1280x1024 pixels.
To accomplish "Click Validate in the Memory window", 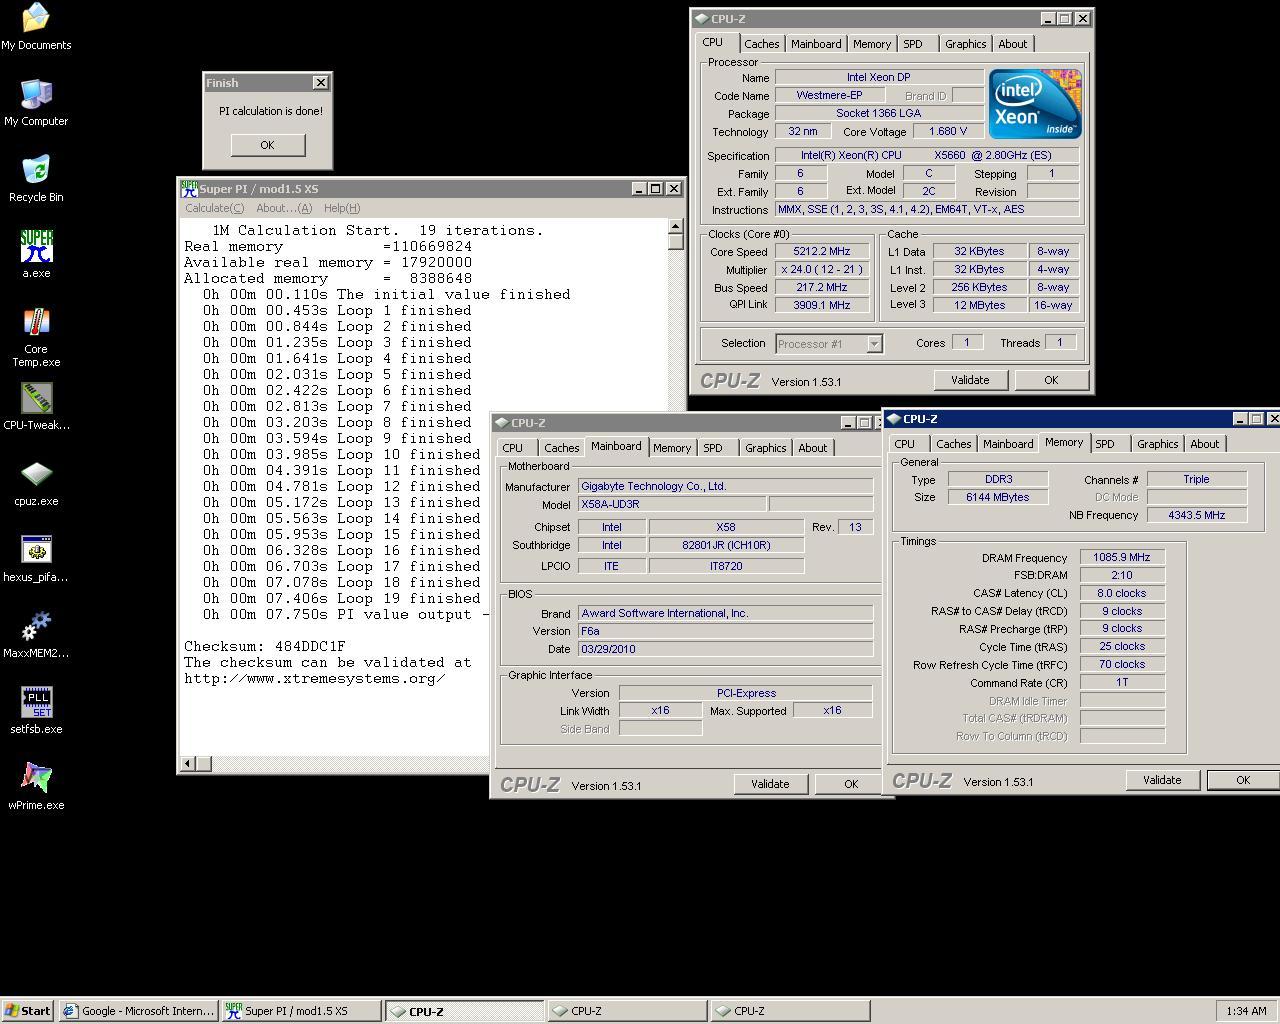I will [1162, 780].
